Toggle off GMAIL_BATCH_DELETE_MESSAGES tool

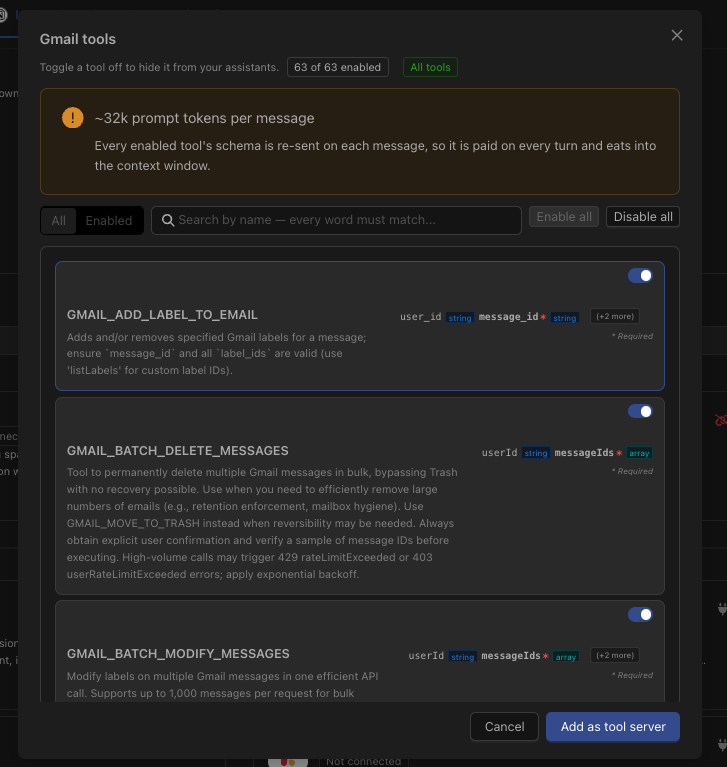point(640,411)
